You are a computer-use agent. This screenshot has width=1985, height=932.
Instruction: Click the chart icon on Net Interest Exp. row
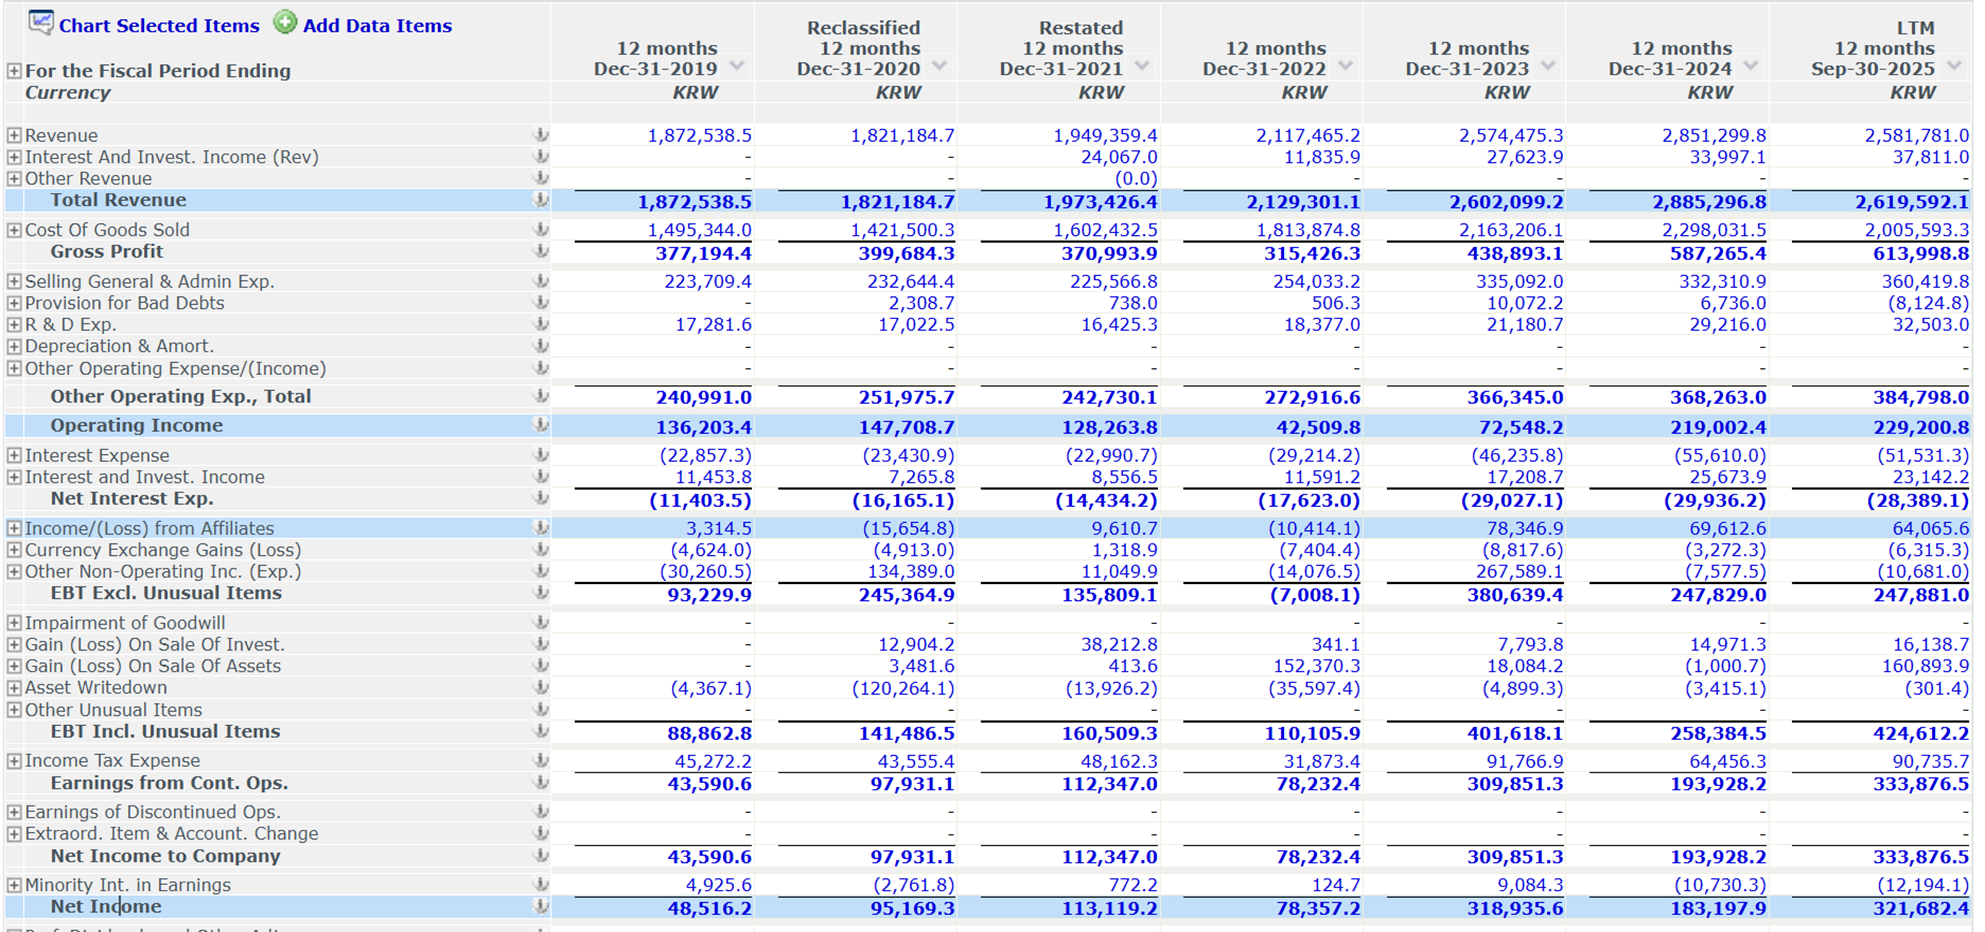coord(540,498)
